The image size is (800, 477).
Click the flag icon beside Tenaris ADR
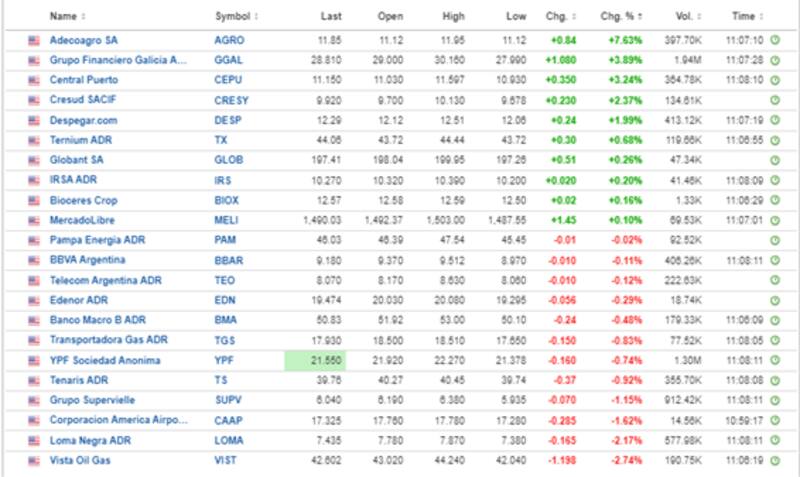[34, 380]
